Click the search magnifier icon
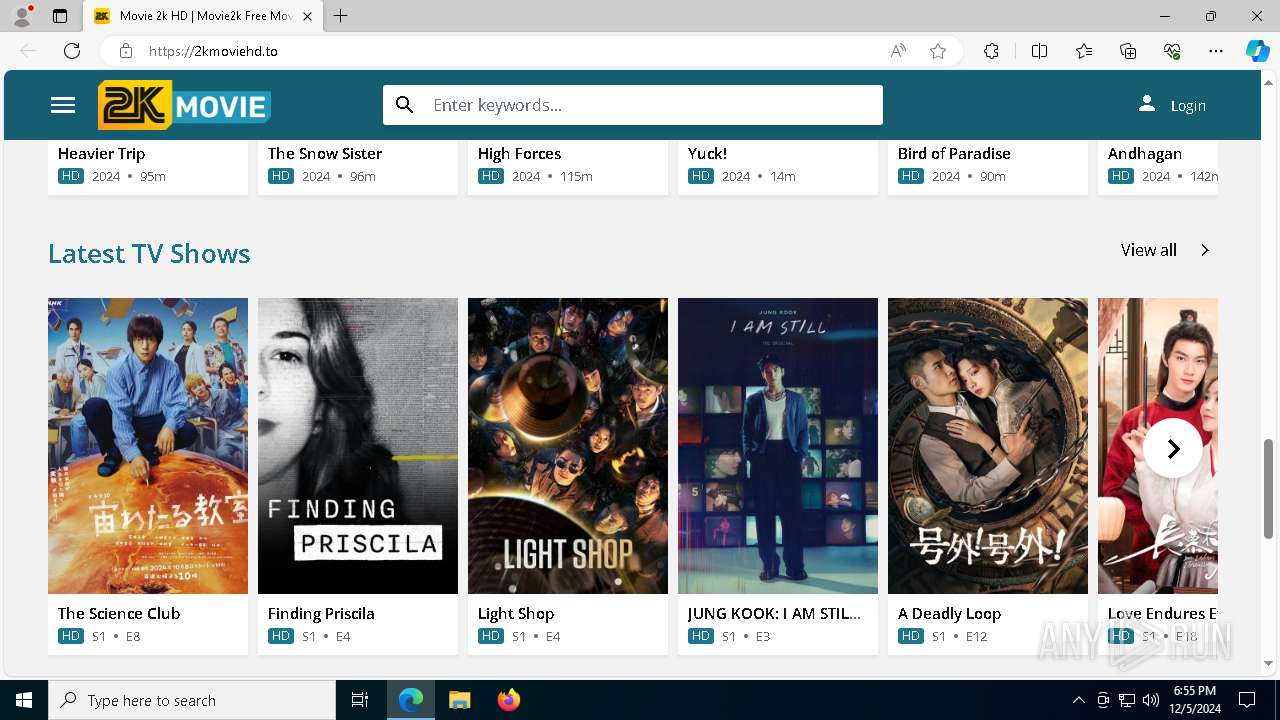The height and width of the screenshot is (720, 1280). 405,105
